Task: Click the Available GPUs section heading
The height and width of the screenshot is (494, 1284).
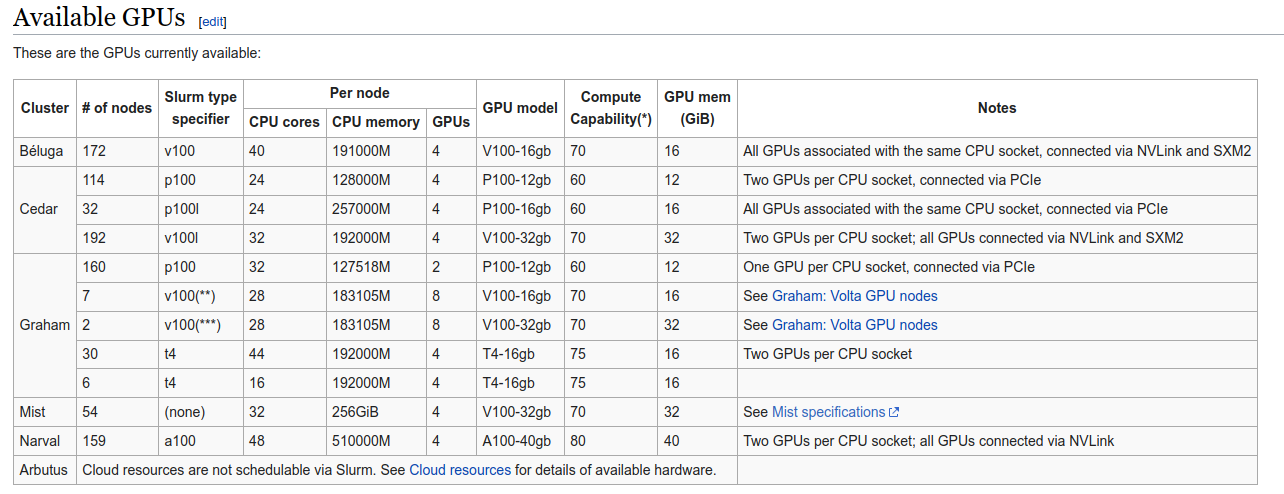Action: (x=100, y=17)
